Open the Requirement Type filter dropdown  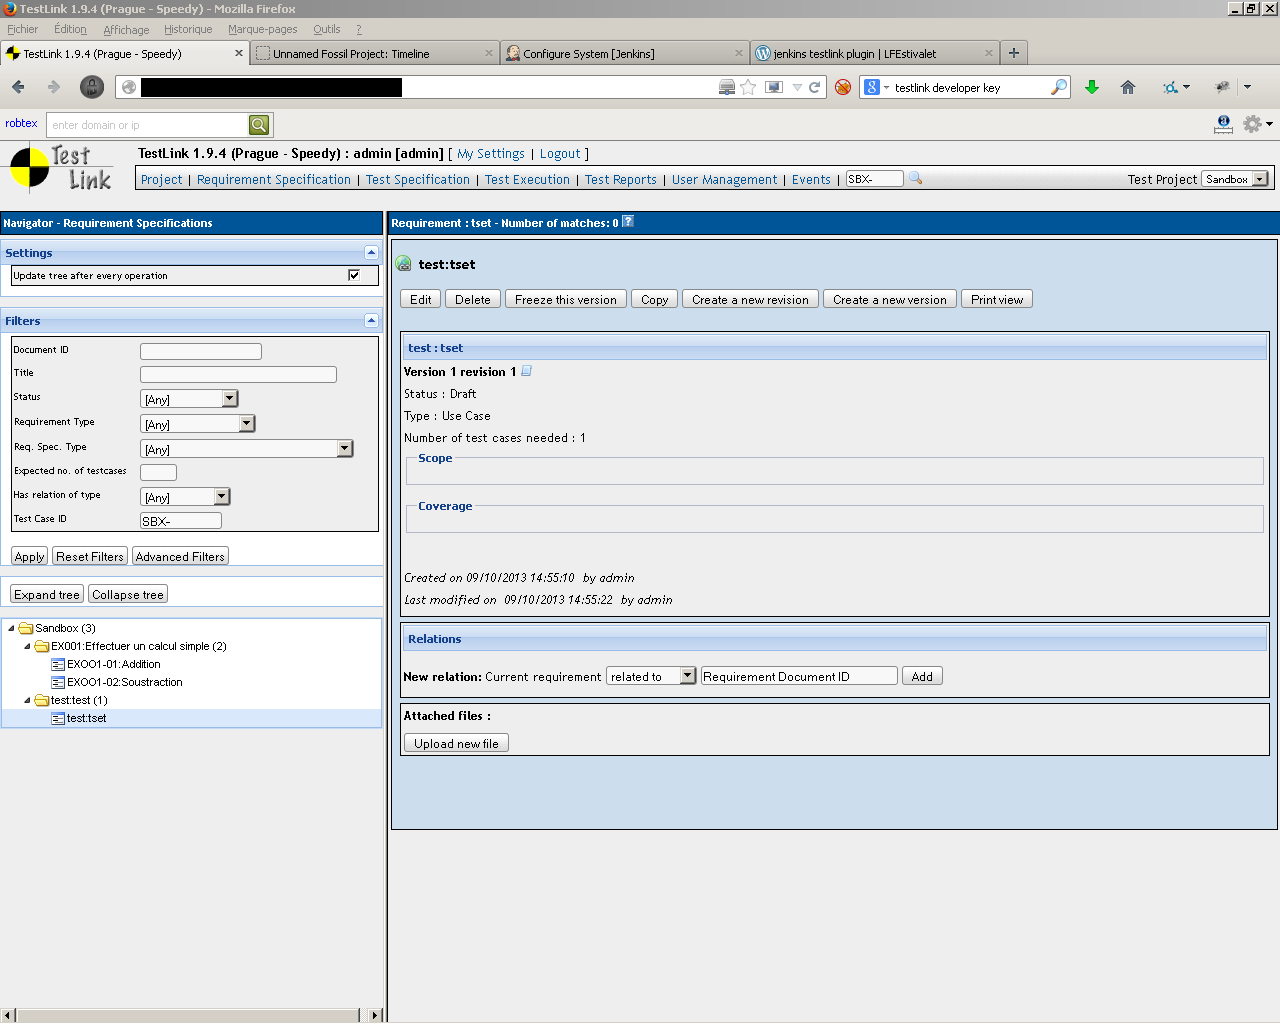click(x=247, y=423)
